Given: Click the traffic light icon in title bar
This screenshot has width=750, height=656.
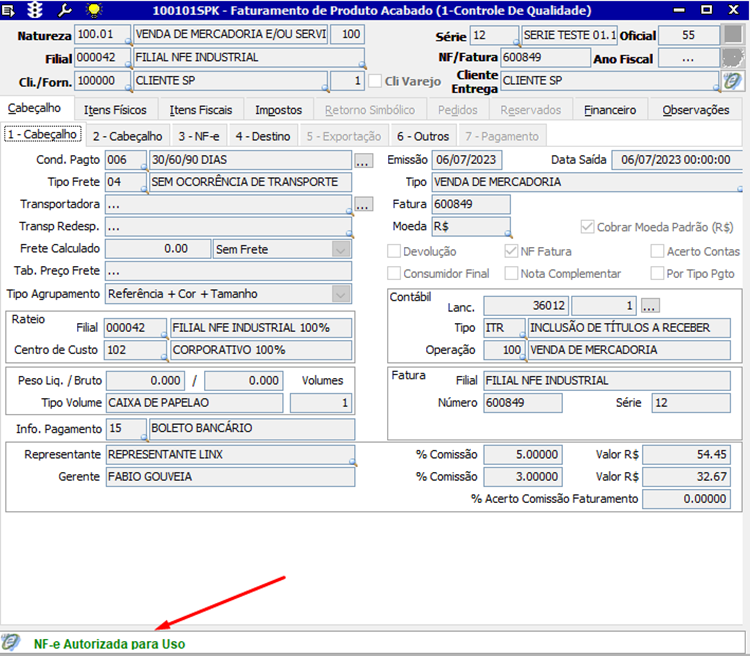Looking at the screenshot, I should pos(35,10).
